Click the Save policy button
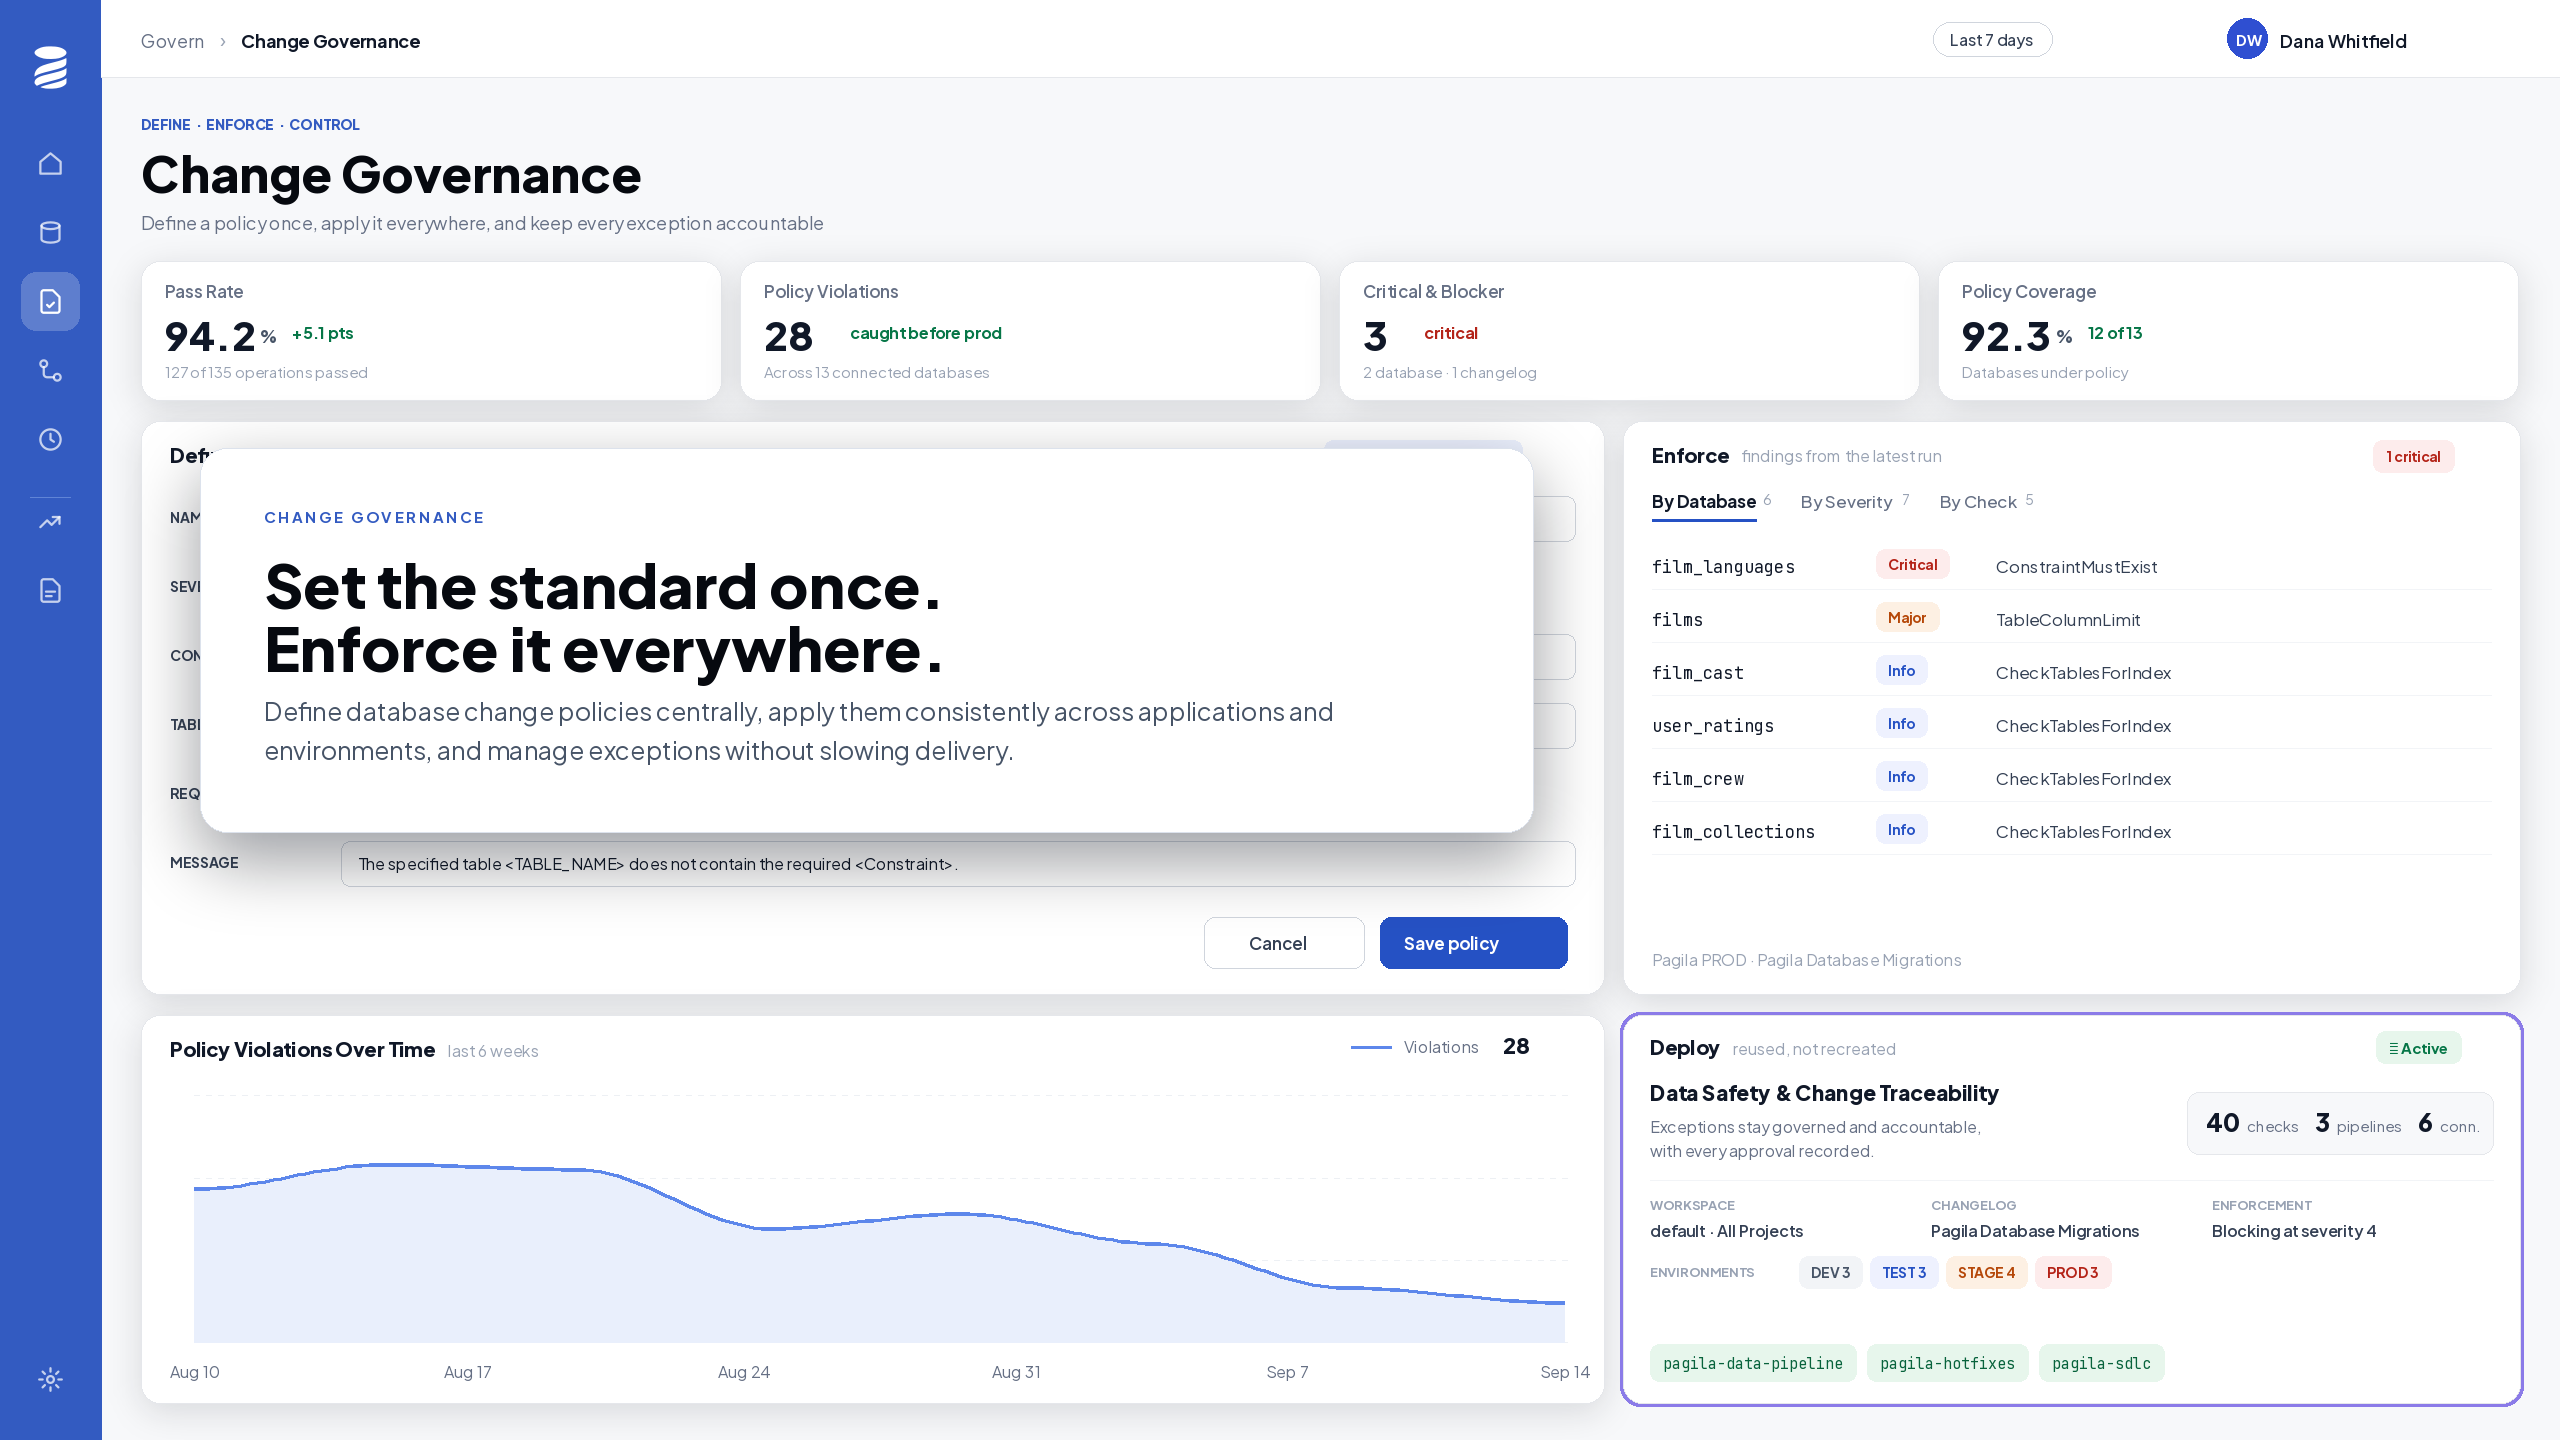 1473,943
